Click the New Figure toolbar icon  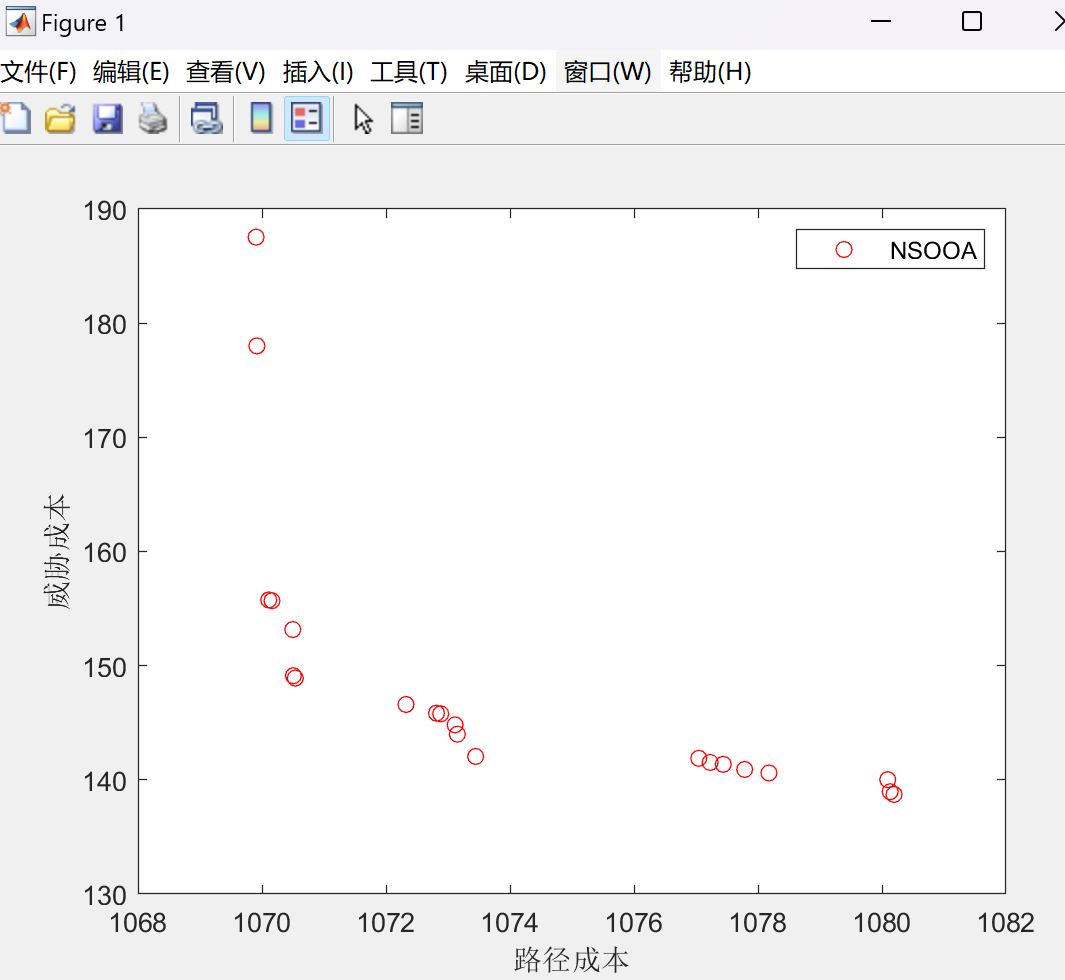[15, 118]
